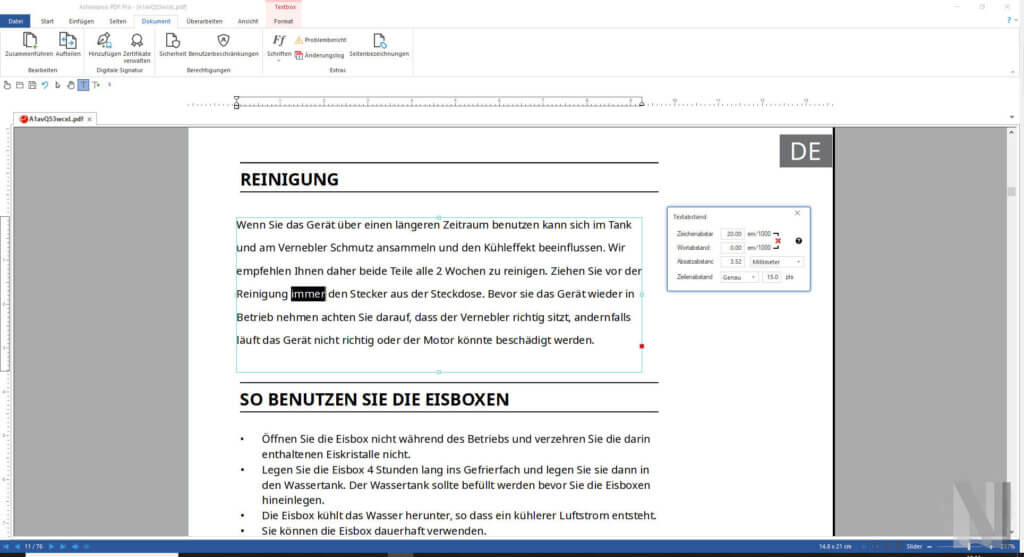This screenshot has width=1024, height=557.
Task: Click the Wortabstand value field
Action: tap(733, 247)
